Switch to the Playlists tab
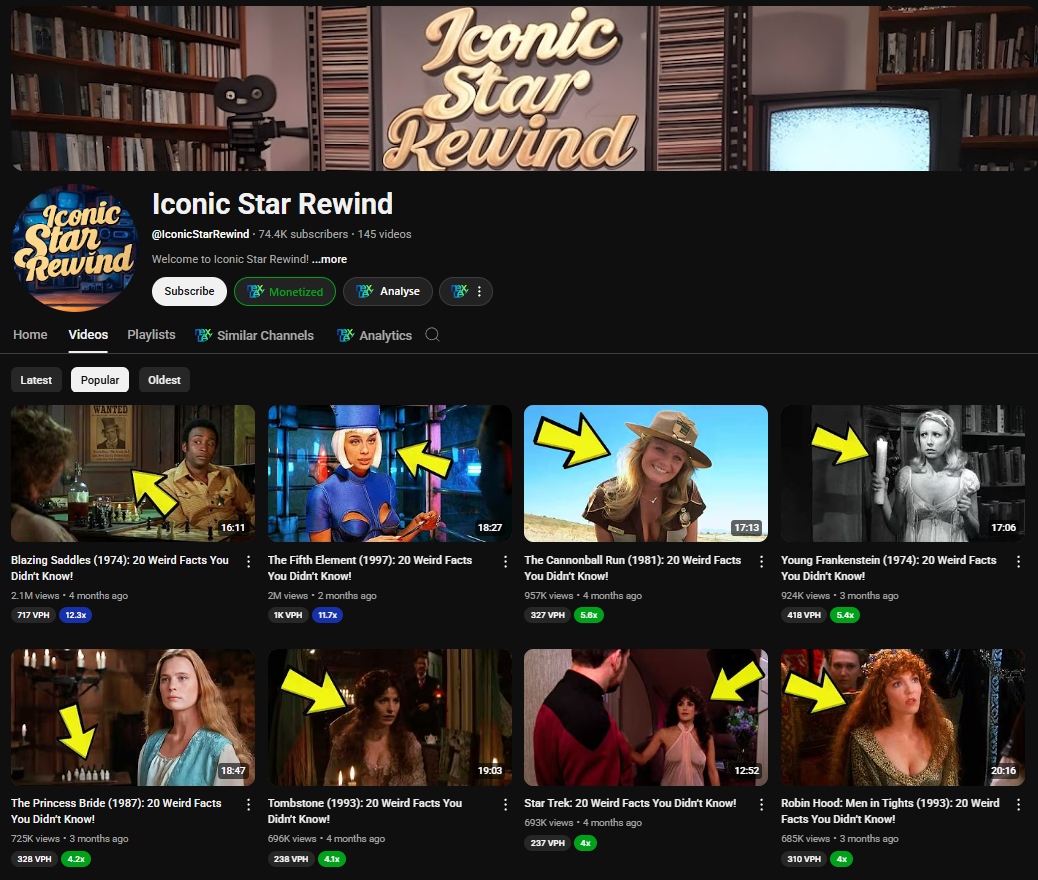 [151, 335]
